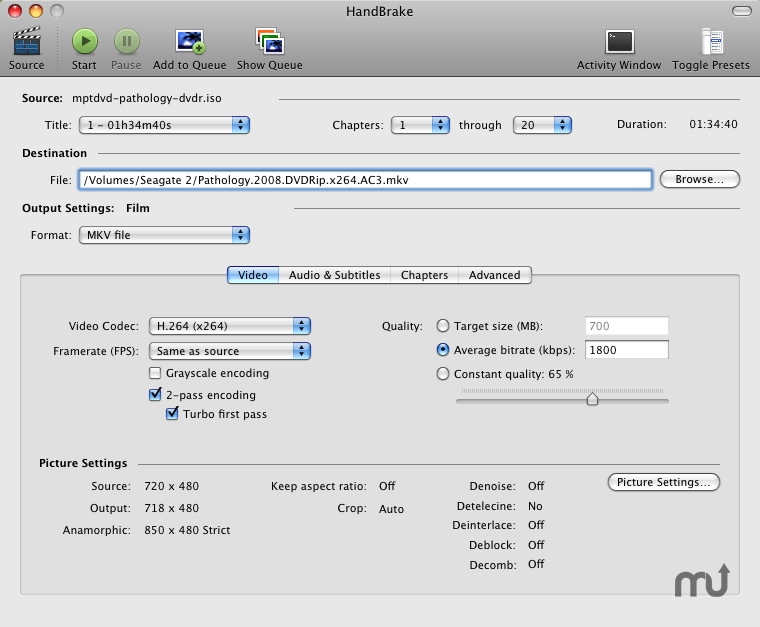
Task: Expand the Format MKV file dropdown
Action: [x=164, y=235]
